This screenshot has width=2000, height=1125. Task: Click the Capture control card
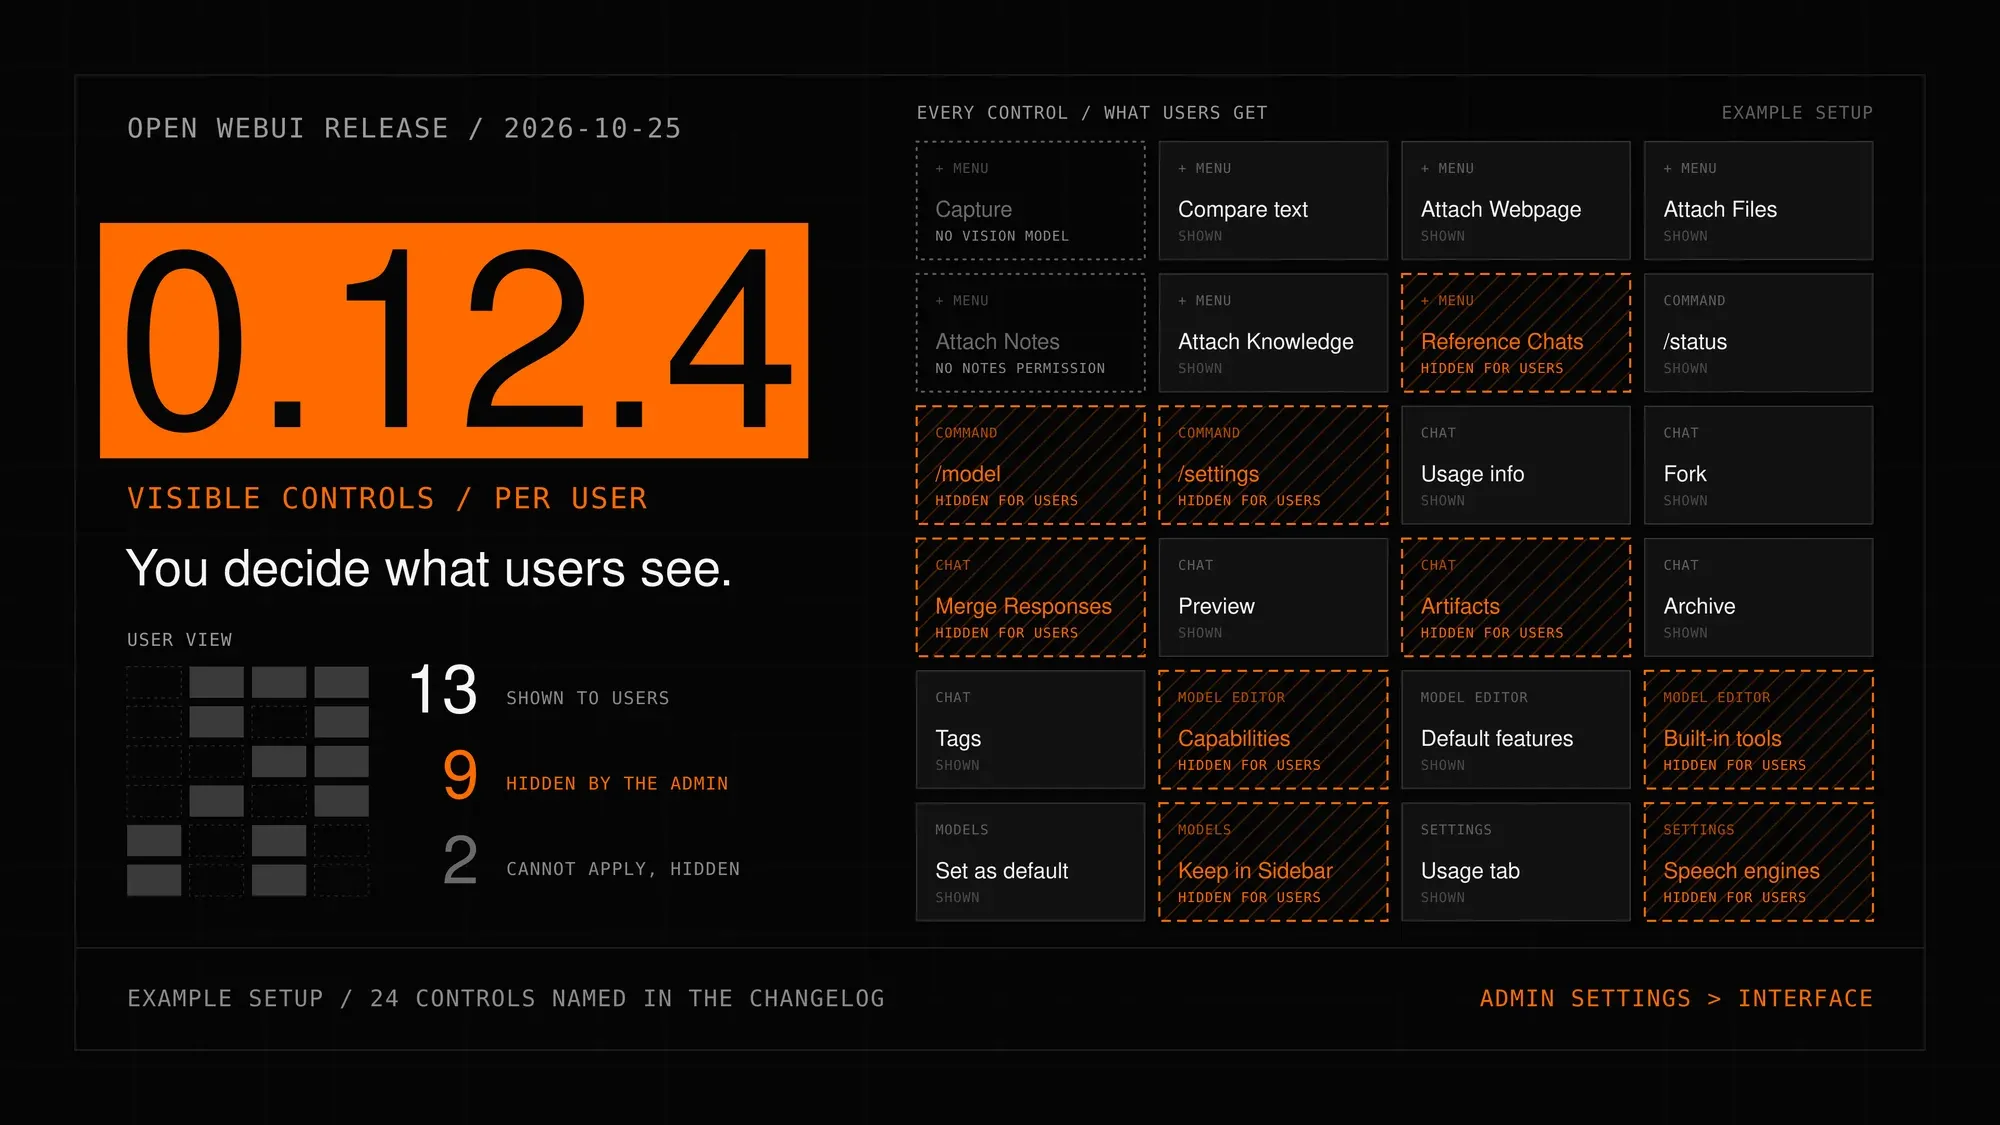1030,200
